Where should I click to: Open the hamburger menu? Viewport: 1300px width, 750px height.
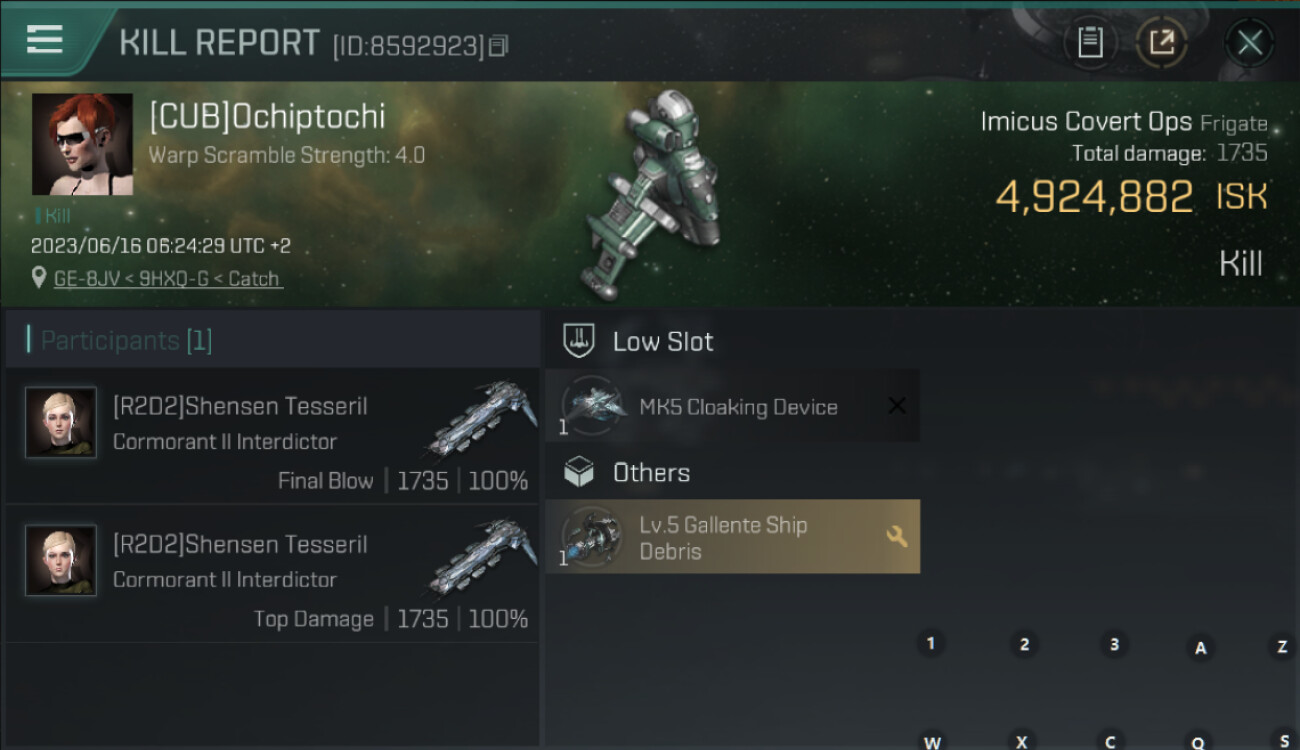click(x=45, y=39)
